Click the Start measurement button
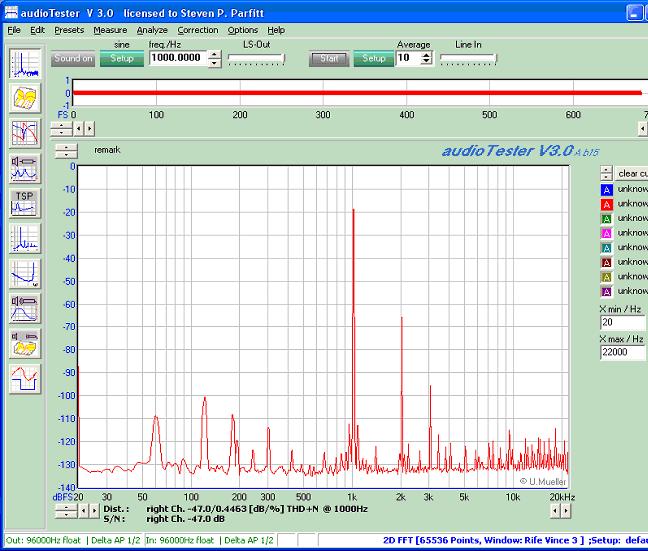This screenshot has height=551, width=648. 329,59
